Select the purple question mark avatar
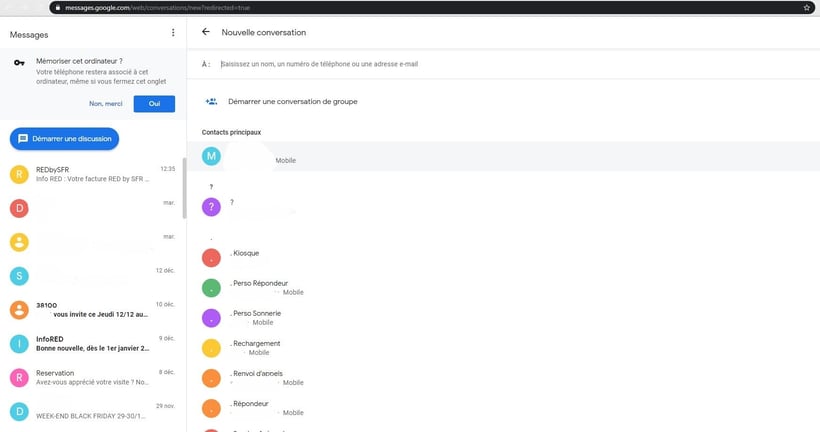Viewport: 820px width, 432px height. pos(211,207)
